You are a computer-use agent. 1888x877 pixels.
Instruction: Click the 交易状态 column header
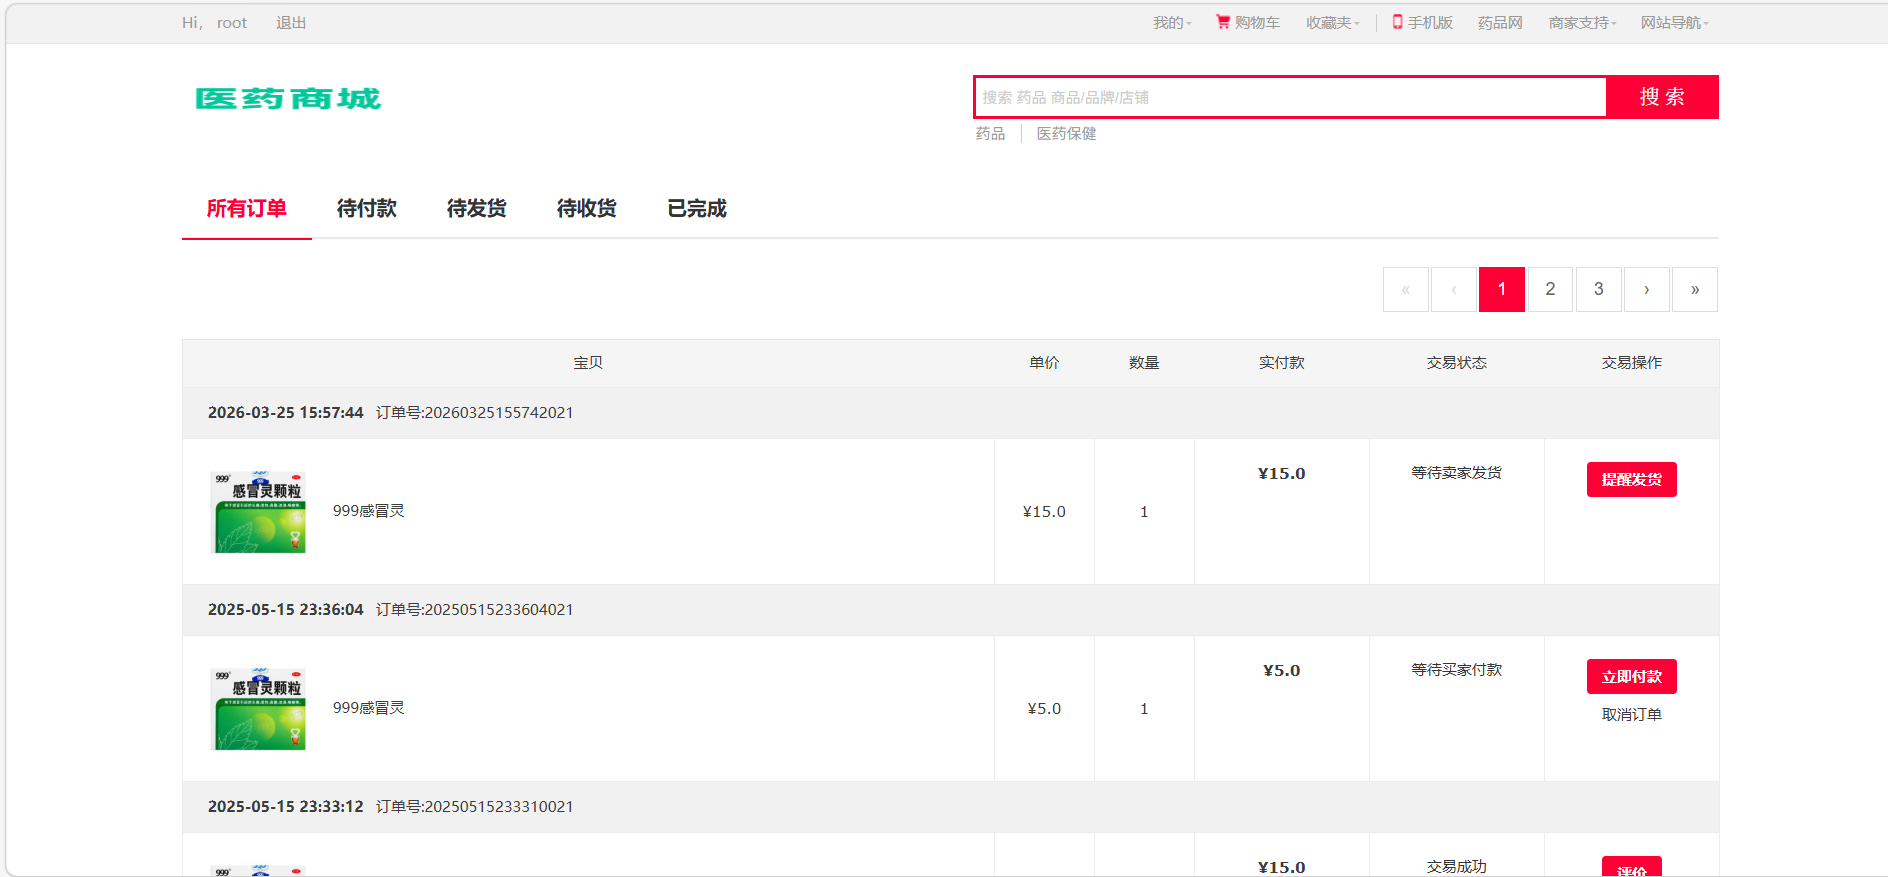coord(1457,363)
